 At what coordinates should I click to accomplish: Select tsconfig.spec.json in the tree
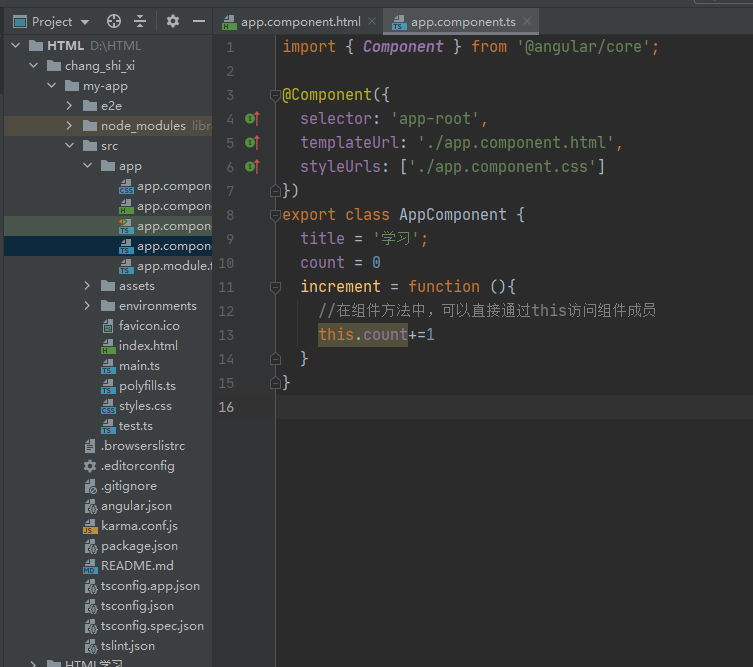tap(152, 626)
